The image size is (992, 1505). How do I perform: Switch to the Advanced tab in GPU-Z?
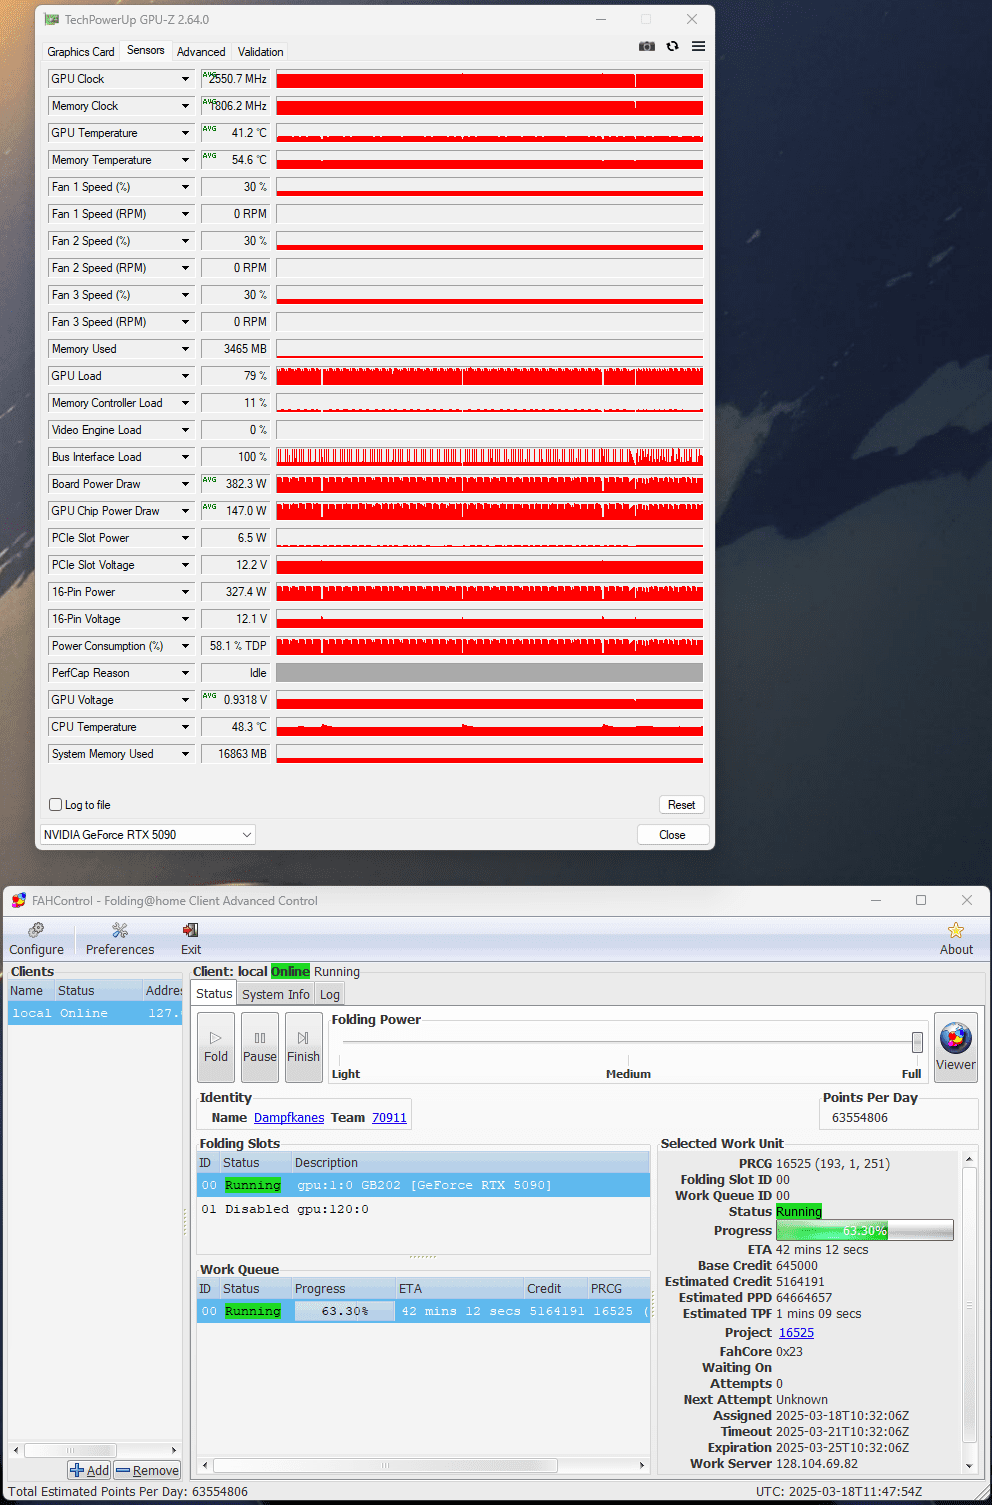[x=201, y=52]
